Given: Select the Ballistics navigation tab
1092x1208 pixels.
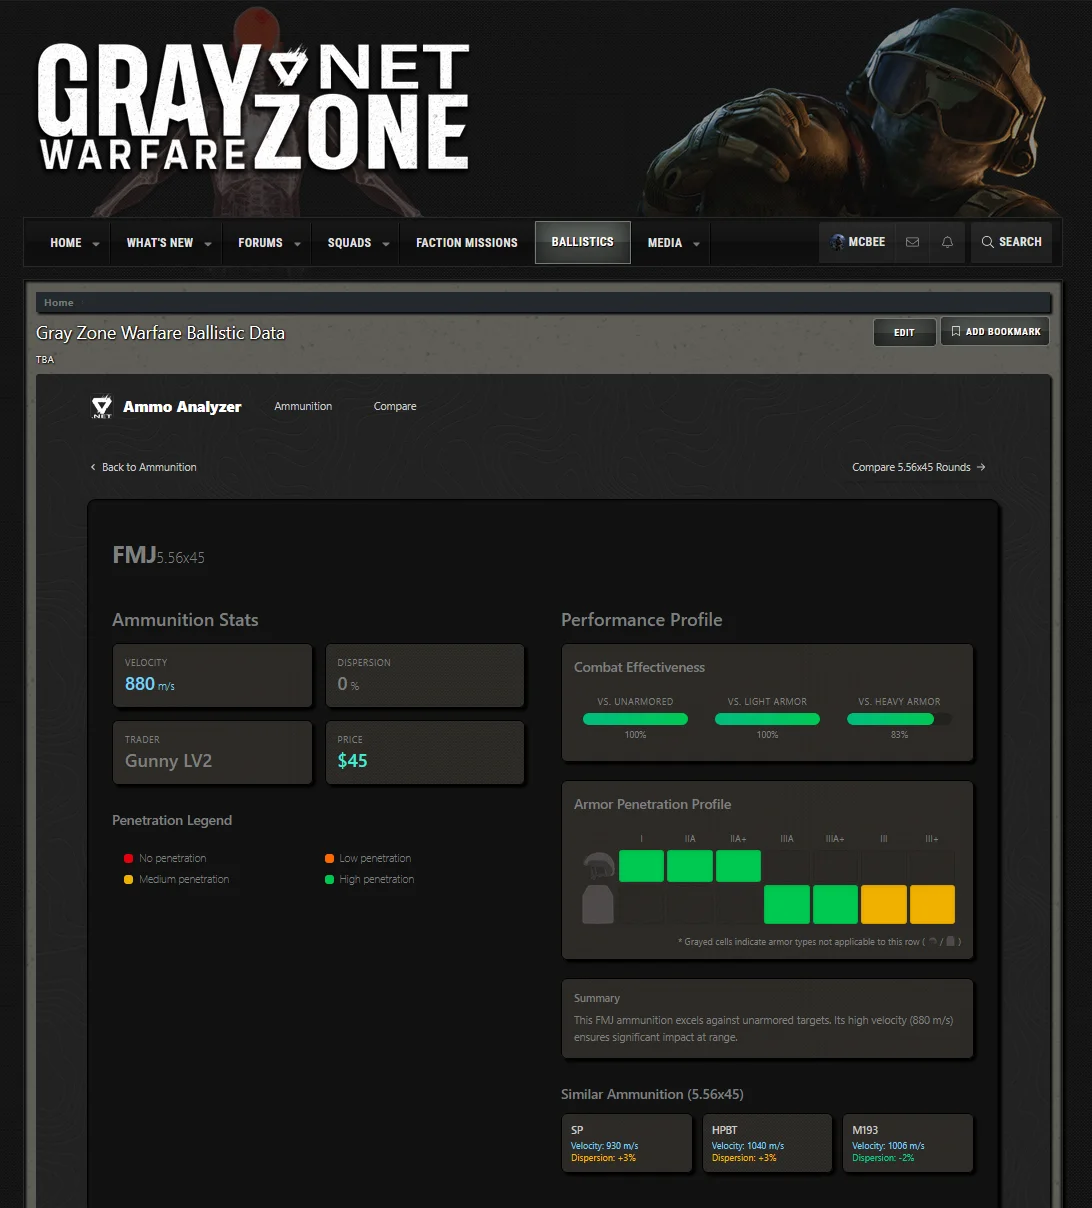Looking at the screenshot, I should point(583,242).
